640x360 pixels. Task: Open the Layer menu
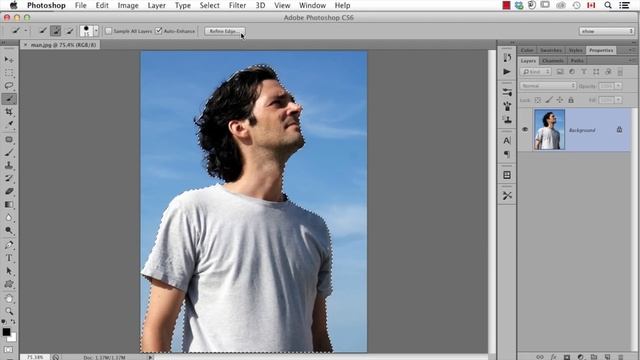pos(156,5)
